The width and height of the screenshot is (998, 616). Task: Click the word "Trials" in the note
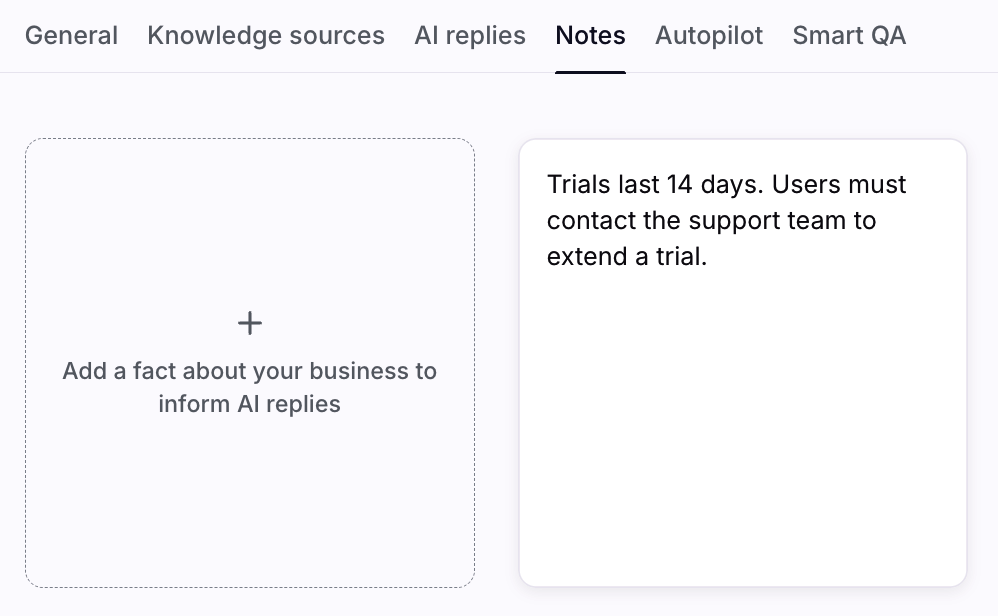578,185
